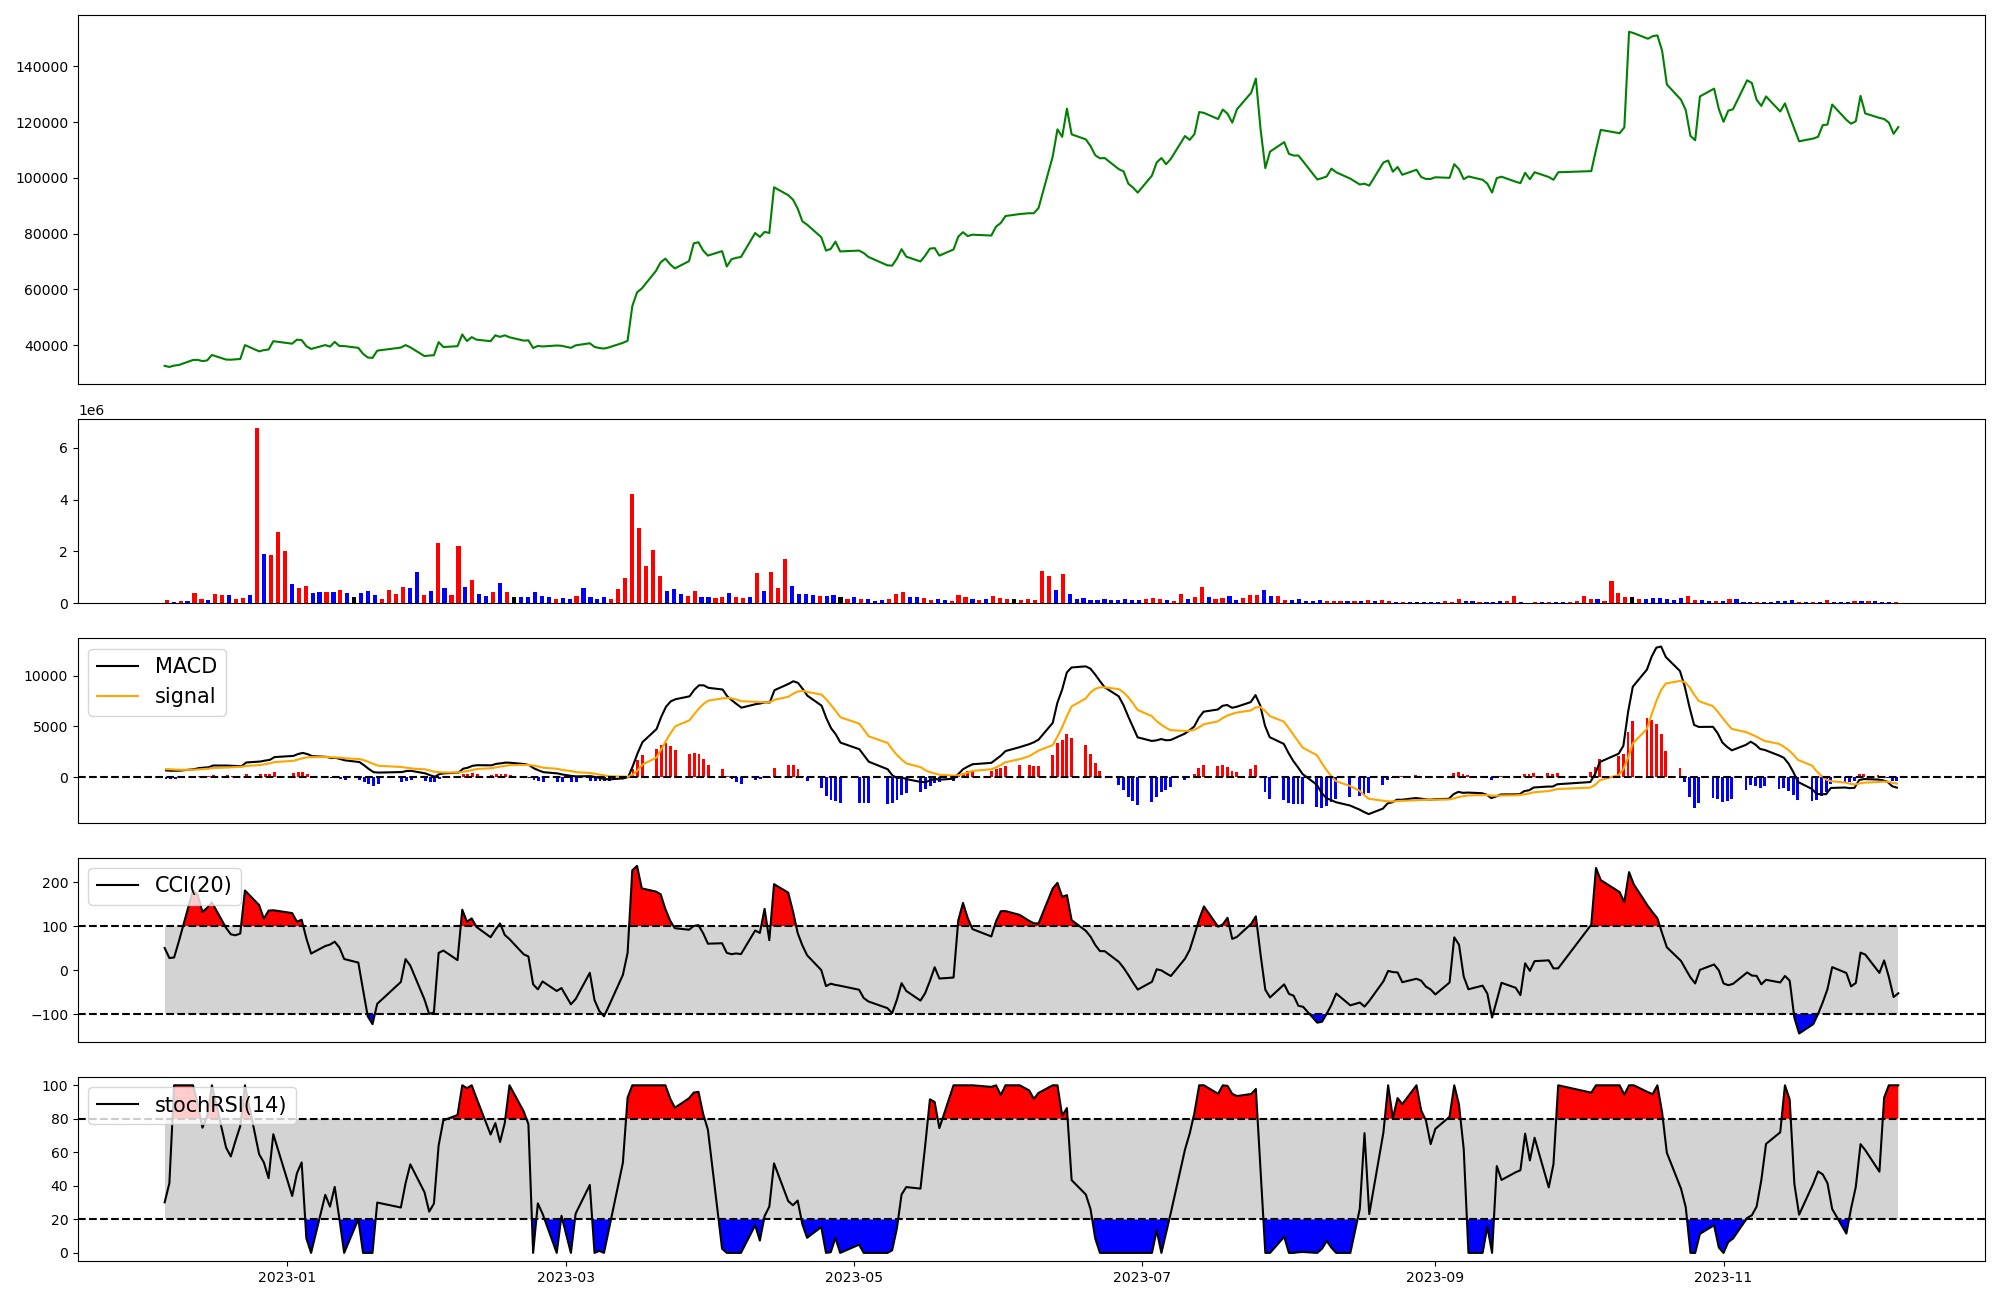Click the 40000 price axis tick label

(46, 346)
